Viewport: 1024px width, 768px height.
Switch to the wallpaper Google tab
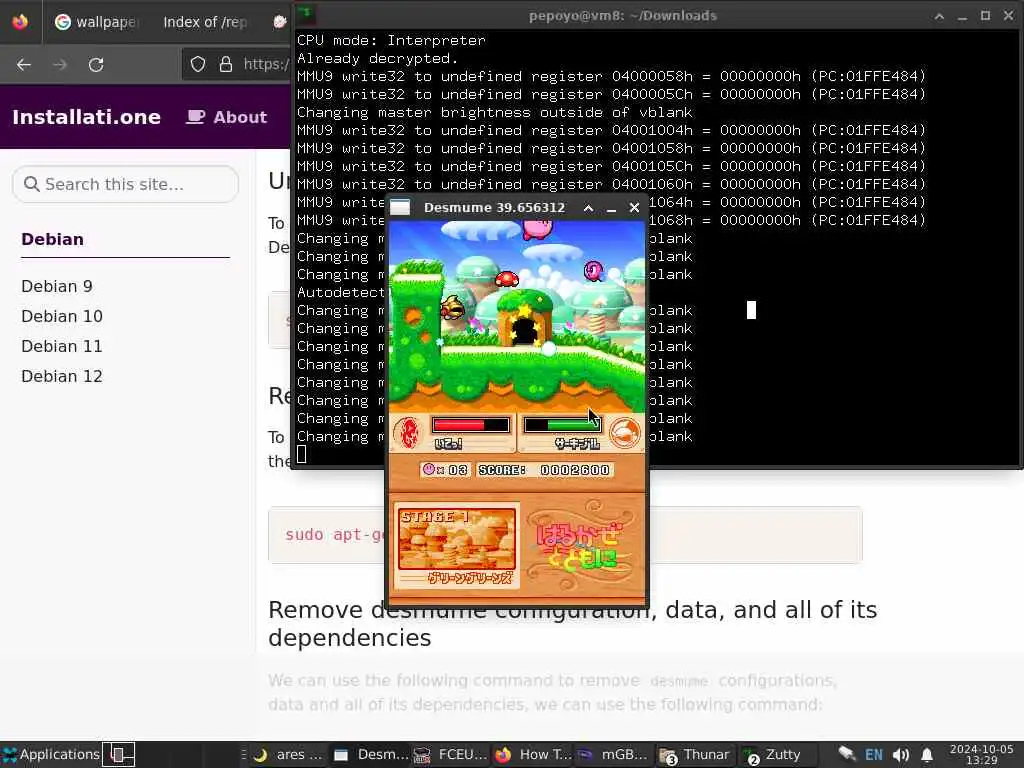pos(96,22)
